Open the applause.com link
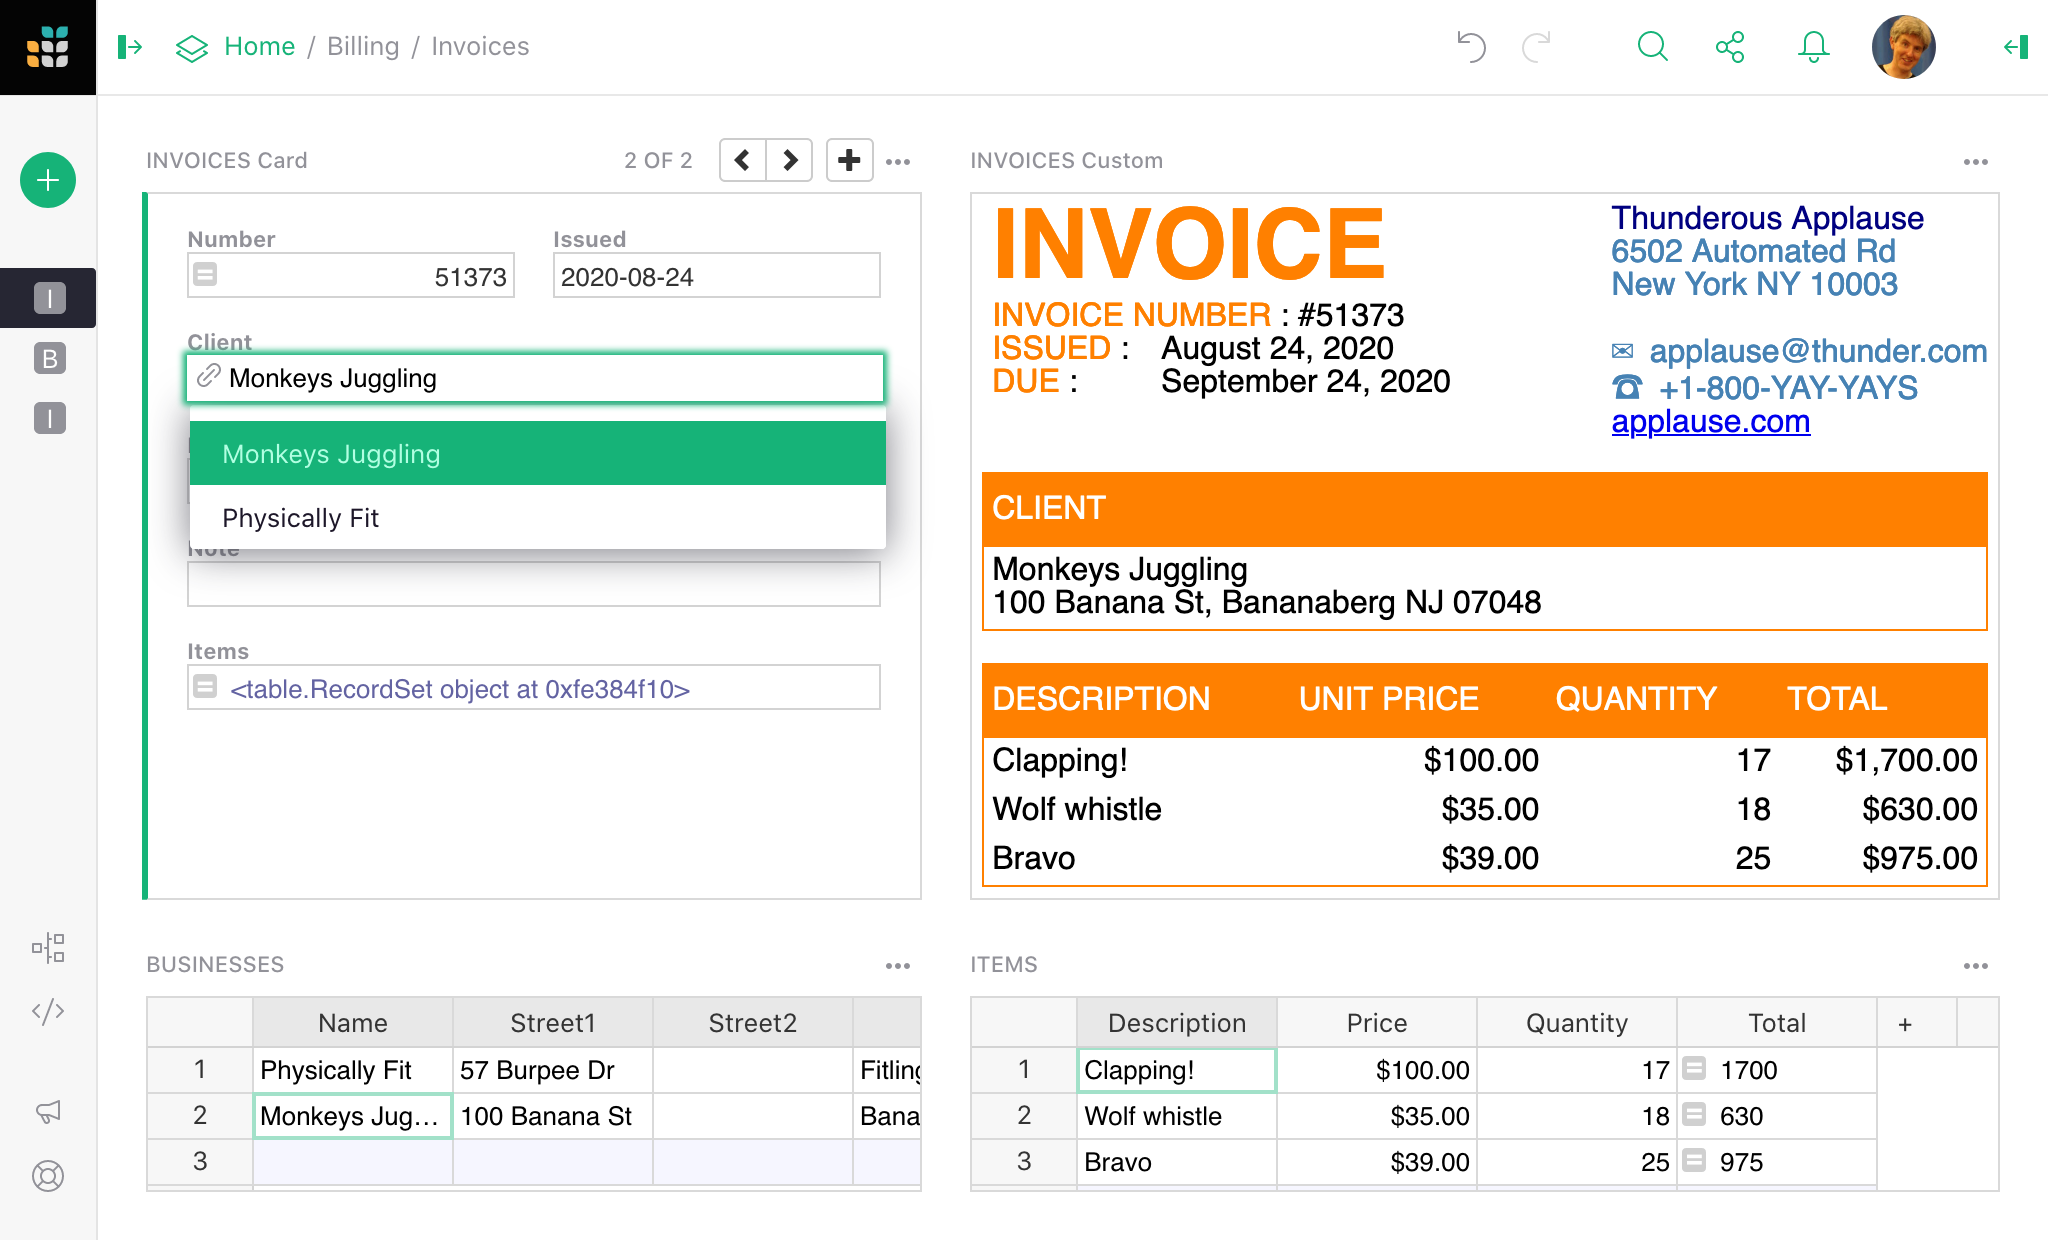The height and width of the screenshot is (1240, 2048). [x=1711, y=421]
